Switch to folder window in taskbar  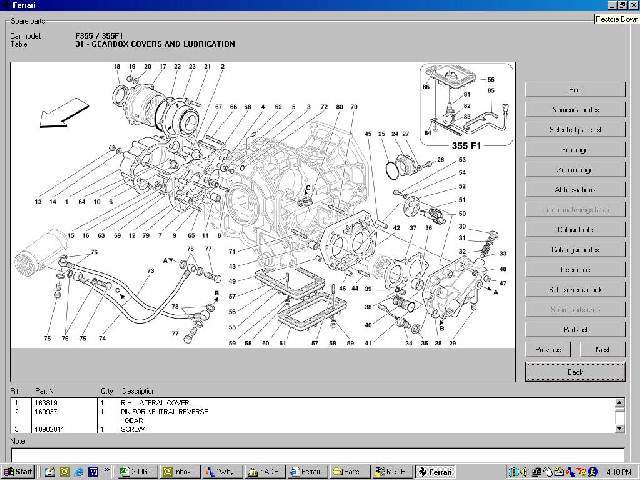pos(349,472)
